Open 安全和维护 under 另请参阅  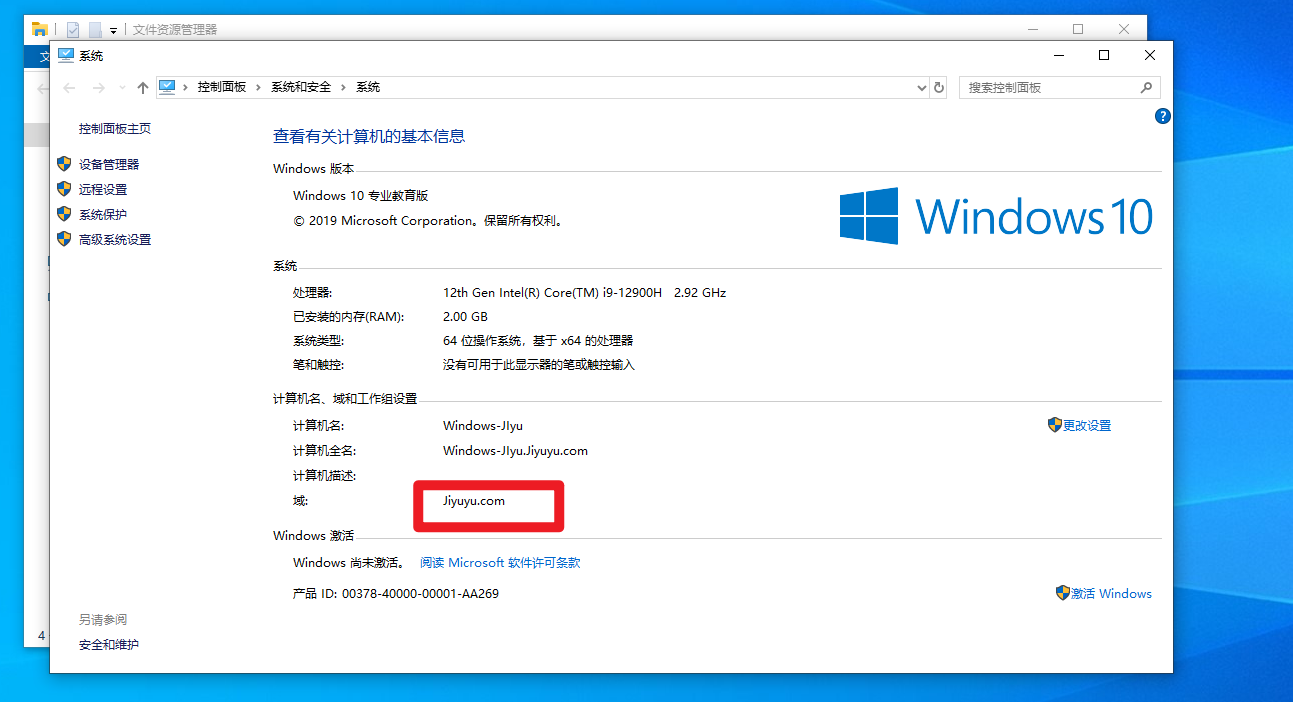click(109, 645)
